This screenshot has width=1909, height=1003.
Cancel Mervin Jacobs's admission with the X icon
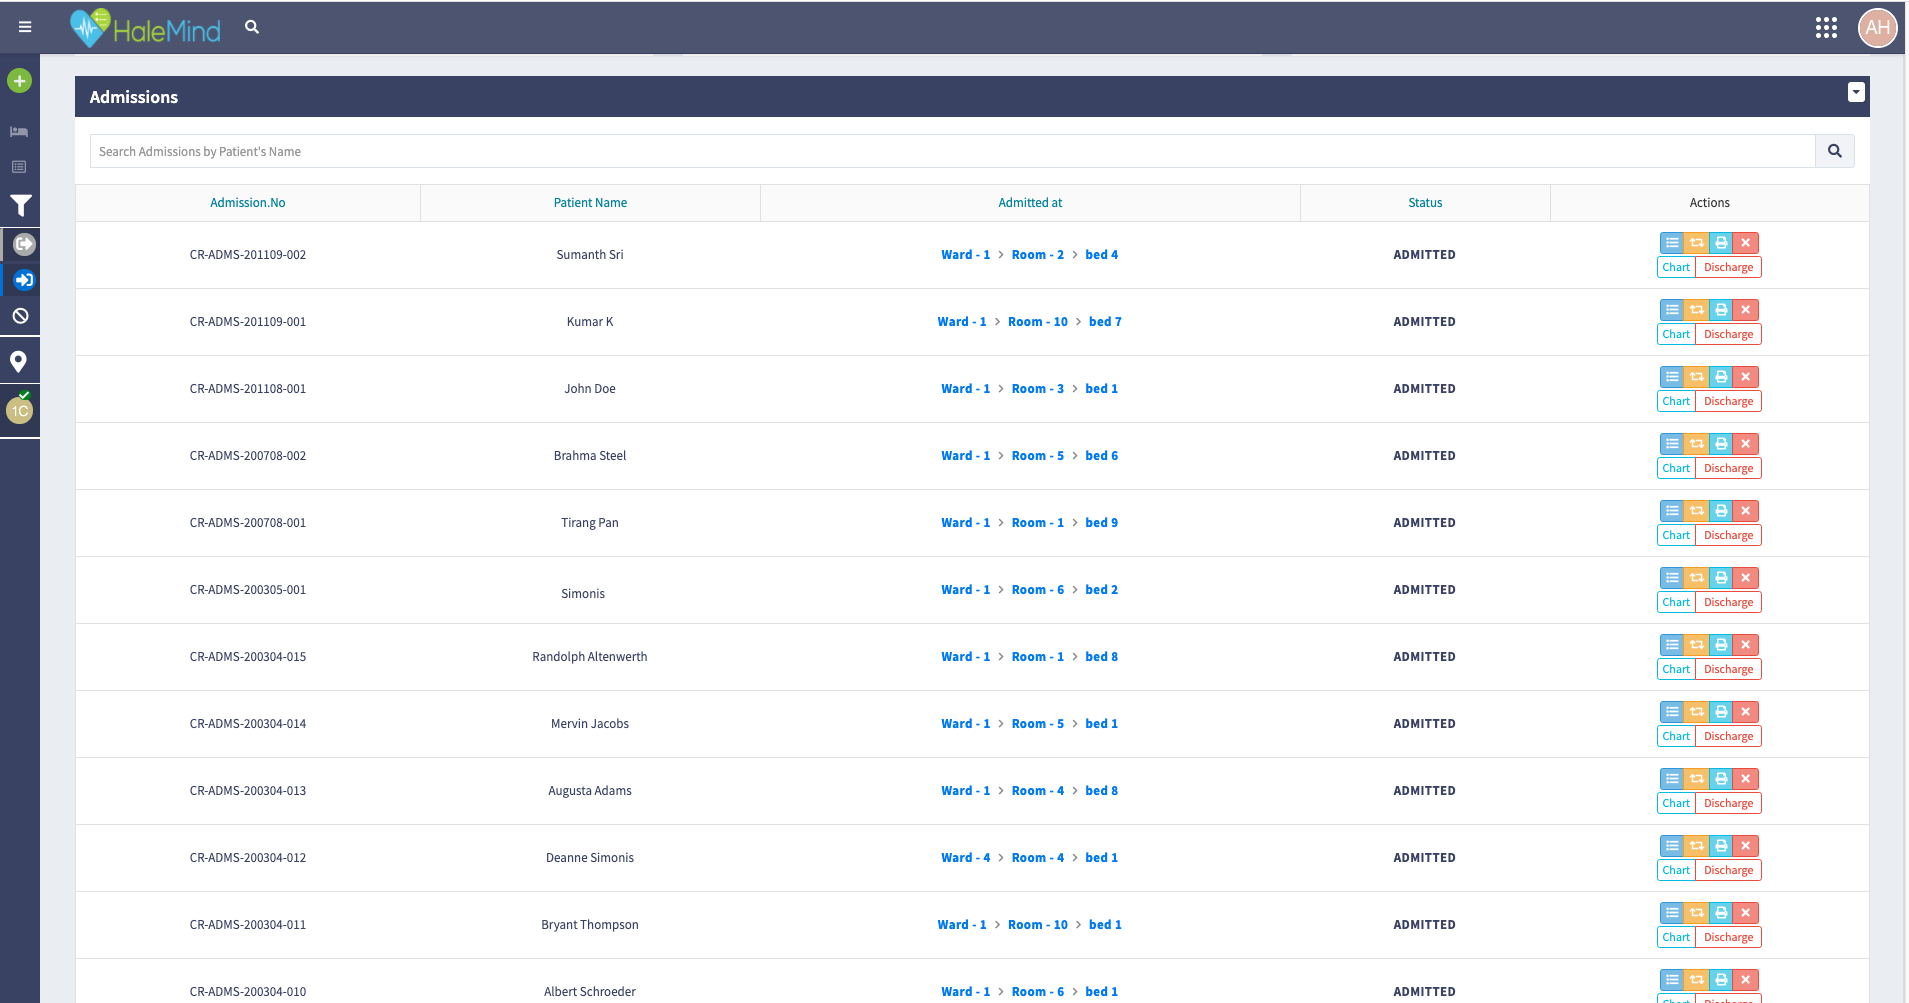point(1746,712)
